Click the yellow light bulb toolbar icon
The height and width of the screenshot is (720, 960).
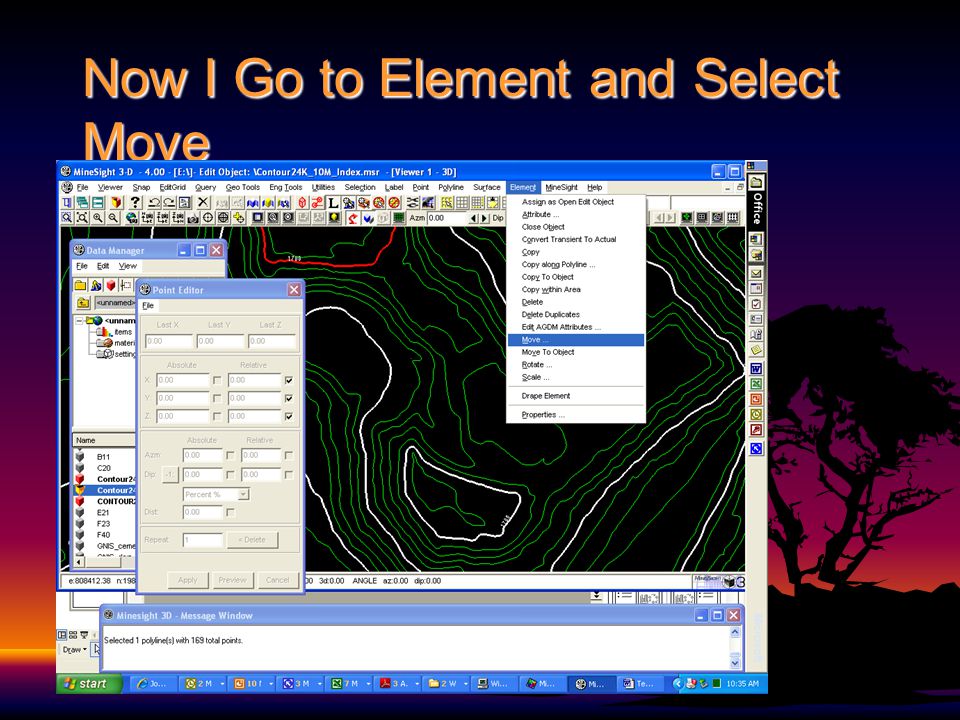[x=334, y=217]
